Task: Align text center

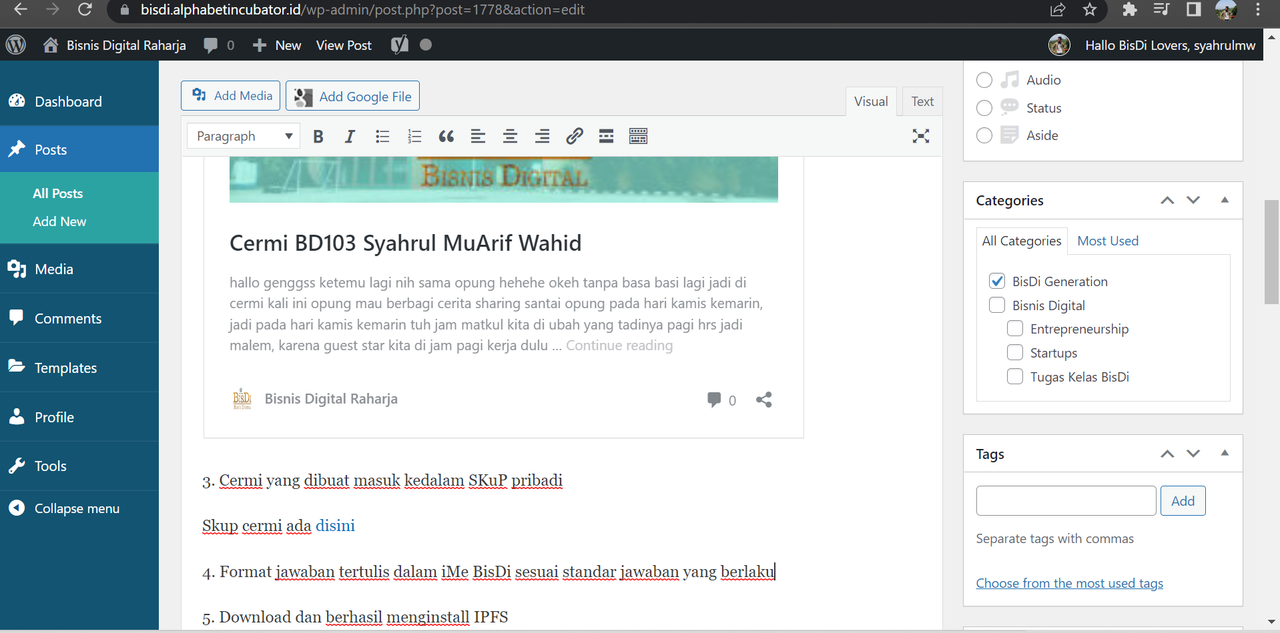Action: 510,136
